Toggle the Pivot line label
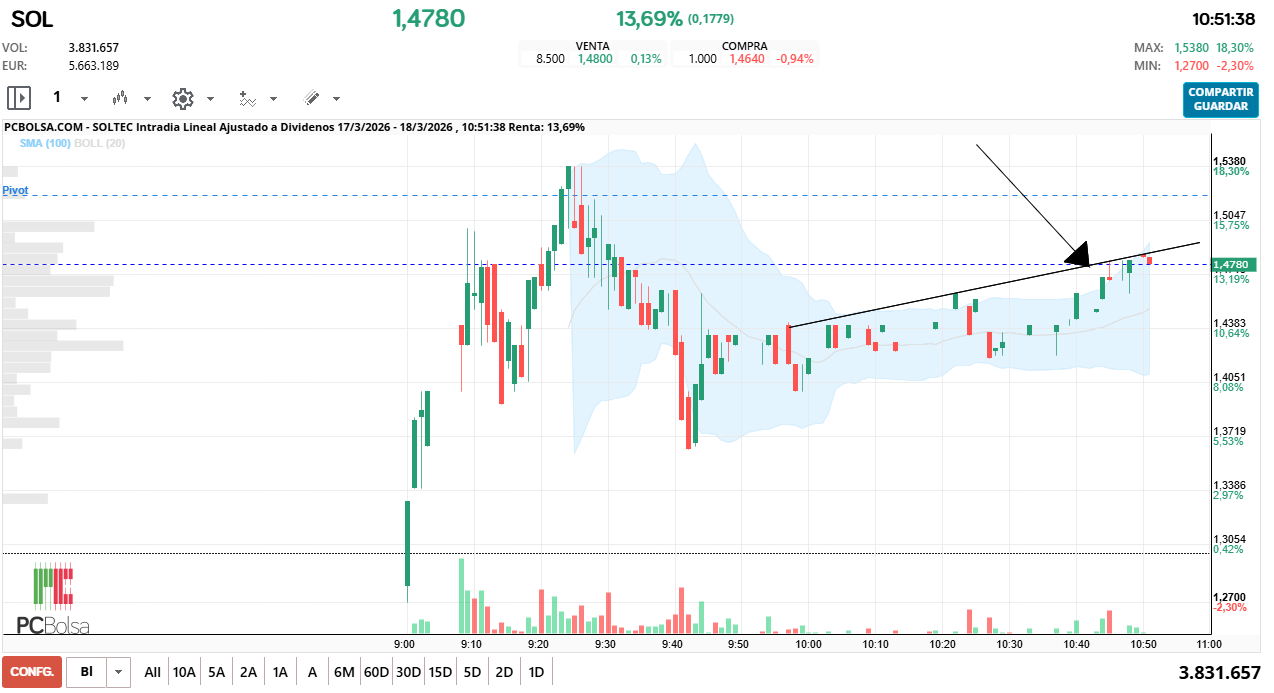Screen dimensions: 1274x693 [15, 190]
